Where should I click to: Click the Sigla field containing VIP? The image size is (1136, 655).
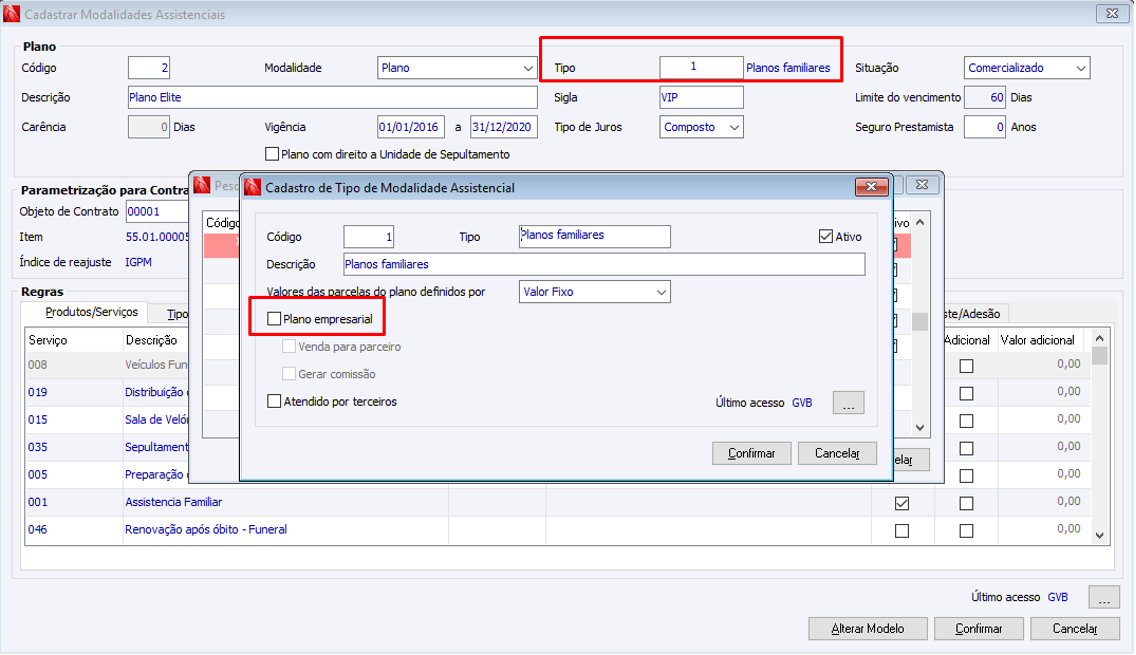pyautogui.click(x=701, y=97)
